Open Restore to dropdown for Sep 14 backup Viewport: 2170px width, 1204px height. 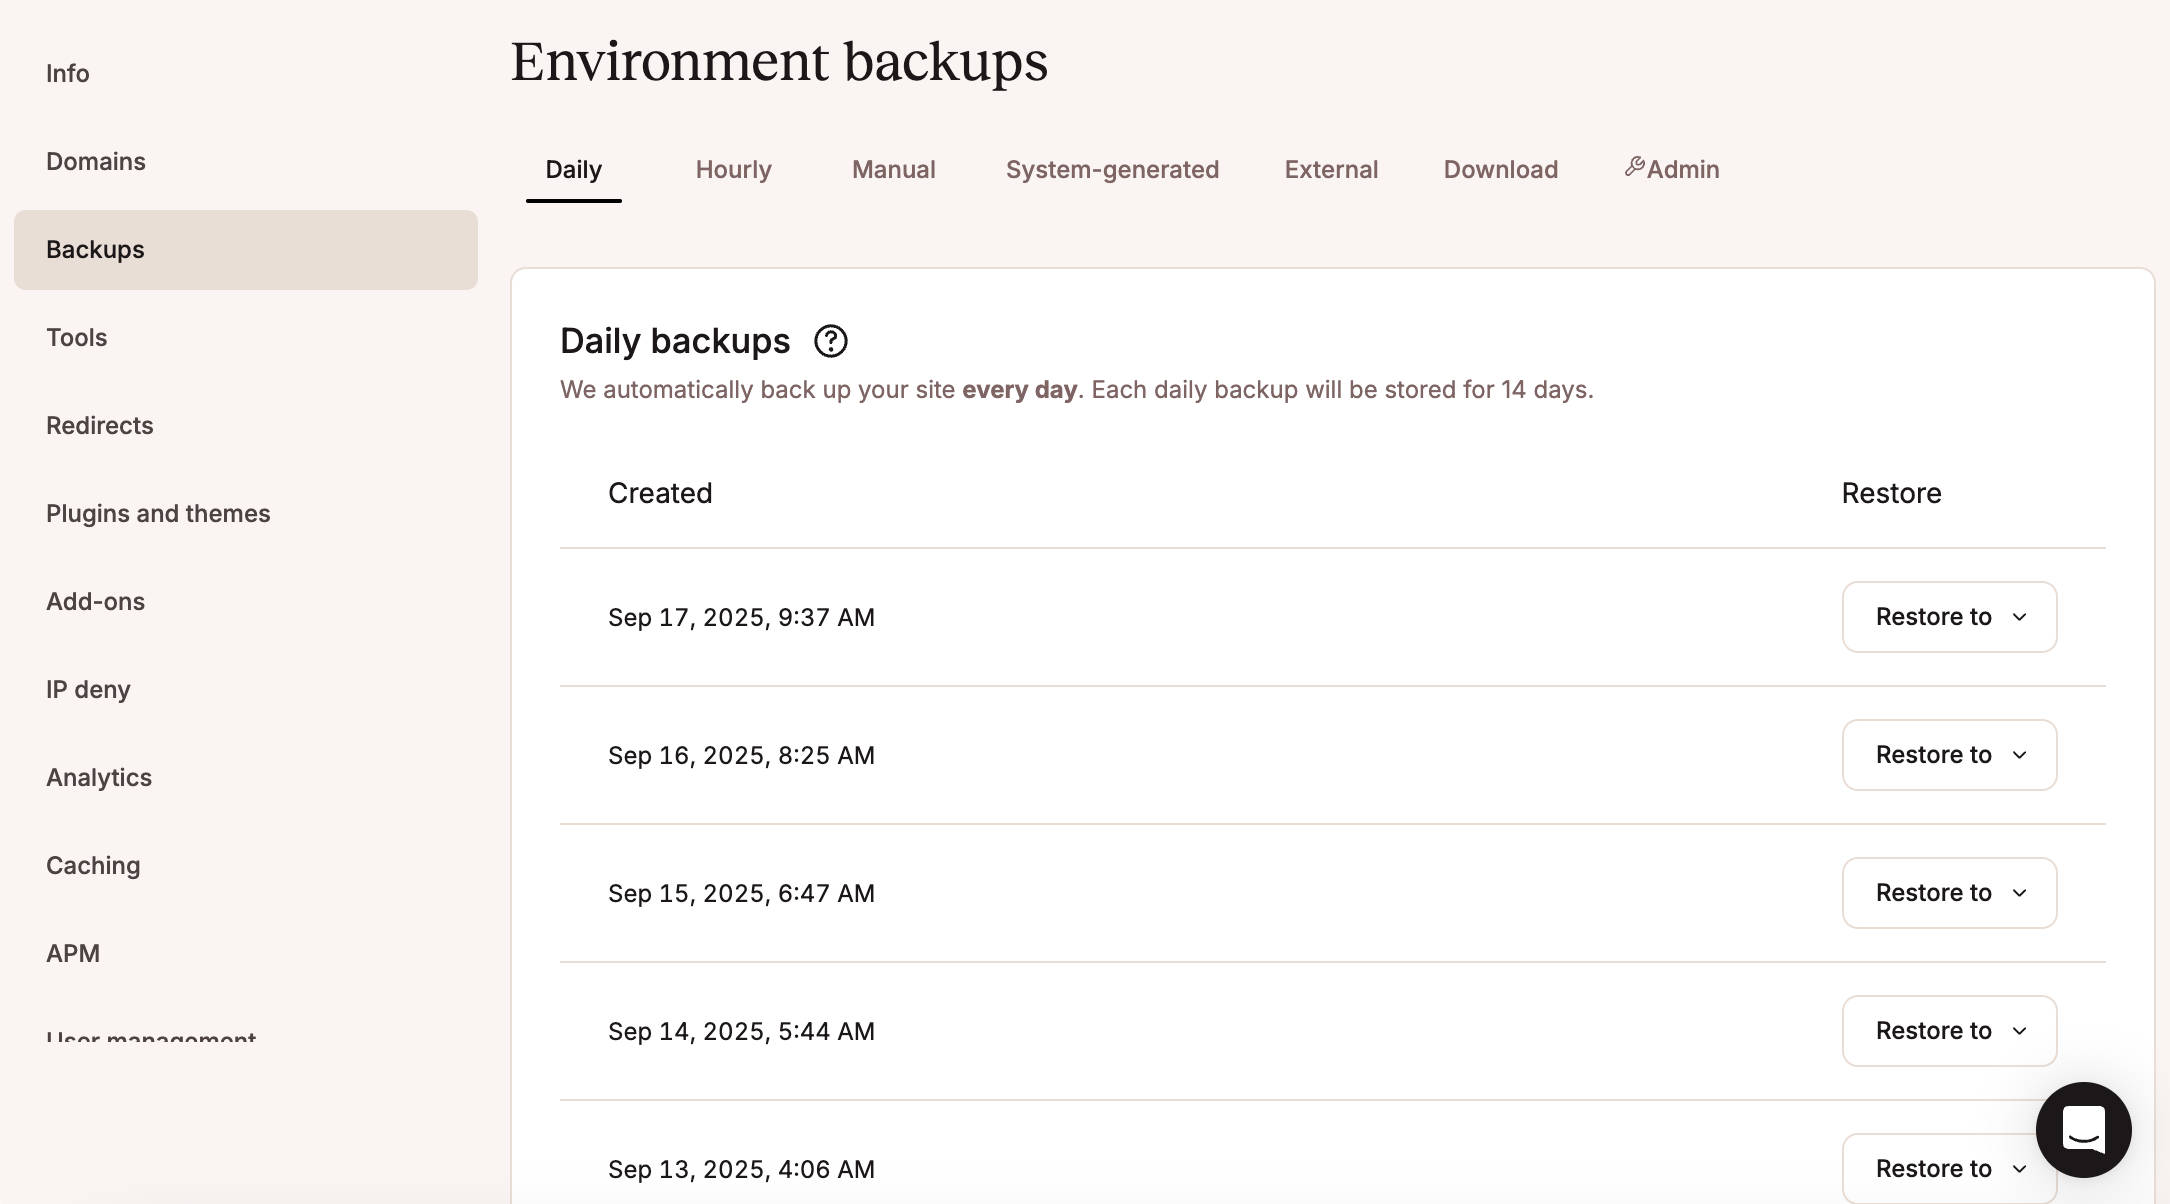click(1948, 1031)
